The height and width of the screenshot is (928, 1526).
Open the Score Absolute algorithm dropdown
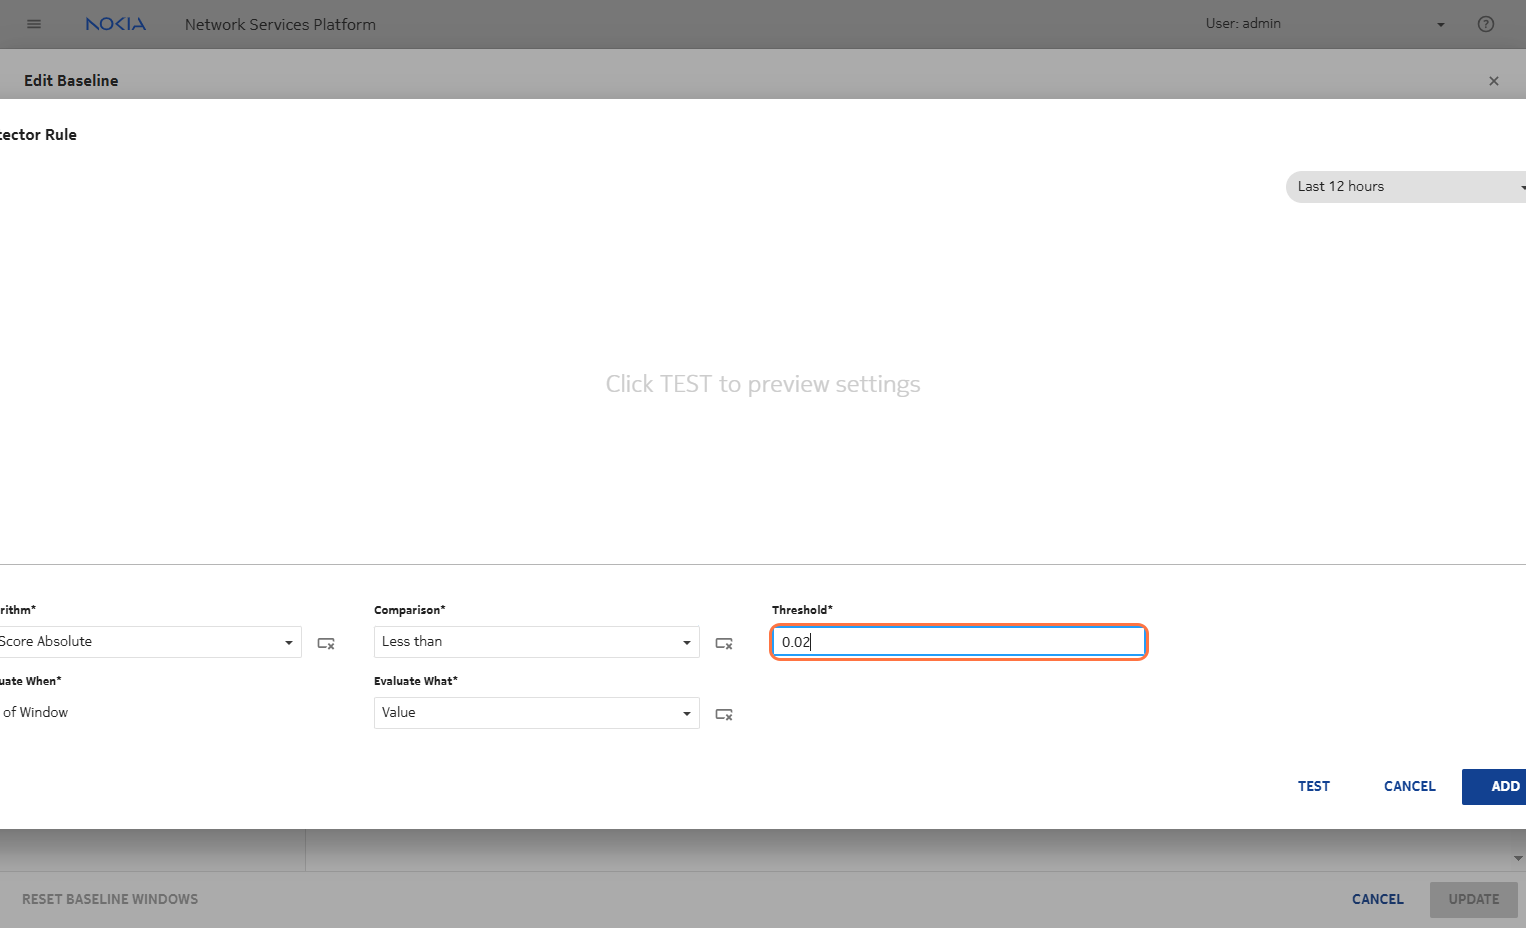coord(150,642)
